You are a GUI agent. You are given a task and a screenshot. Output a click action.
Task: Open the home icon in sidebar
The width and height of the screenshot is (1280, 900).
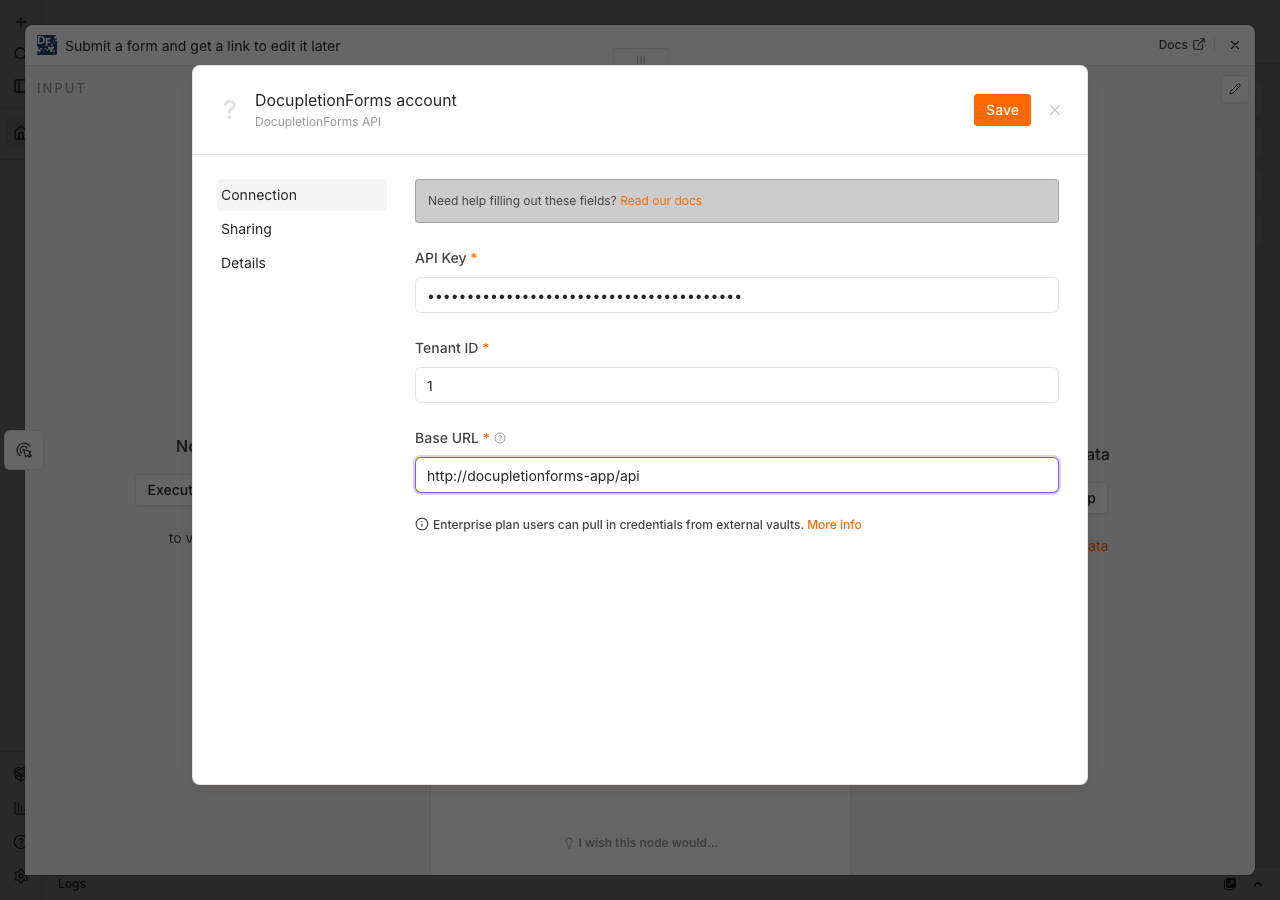pyautogui.click(x=20, y=133)
